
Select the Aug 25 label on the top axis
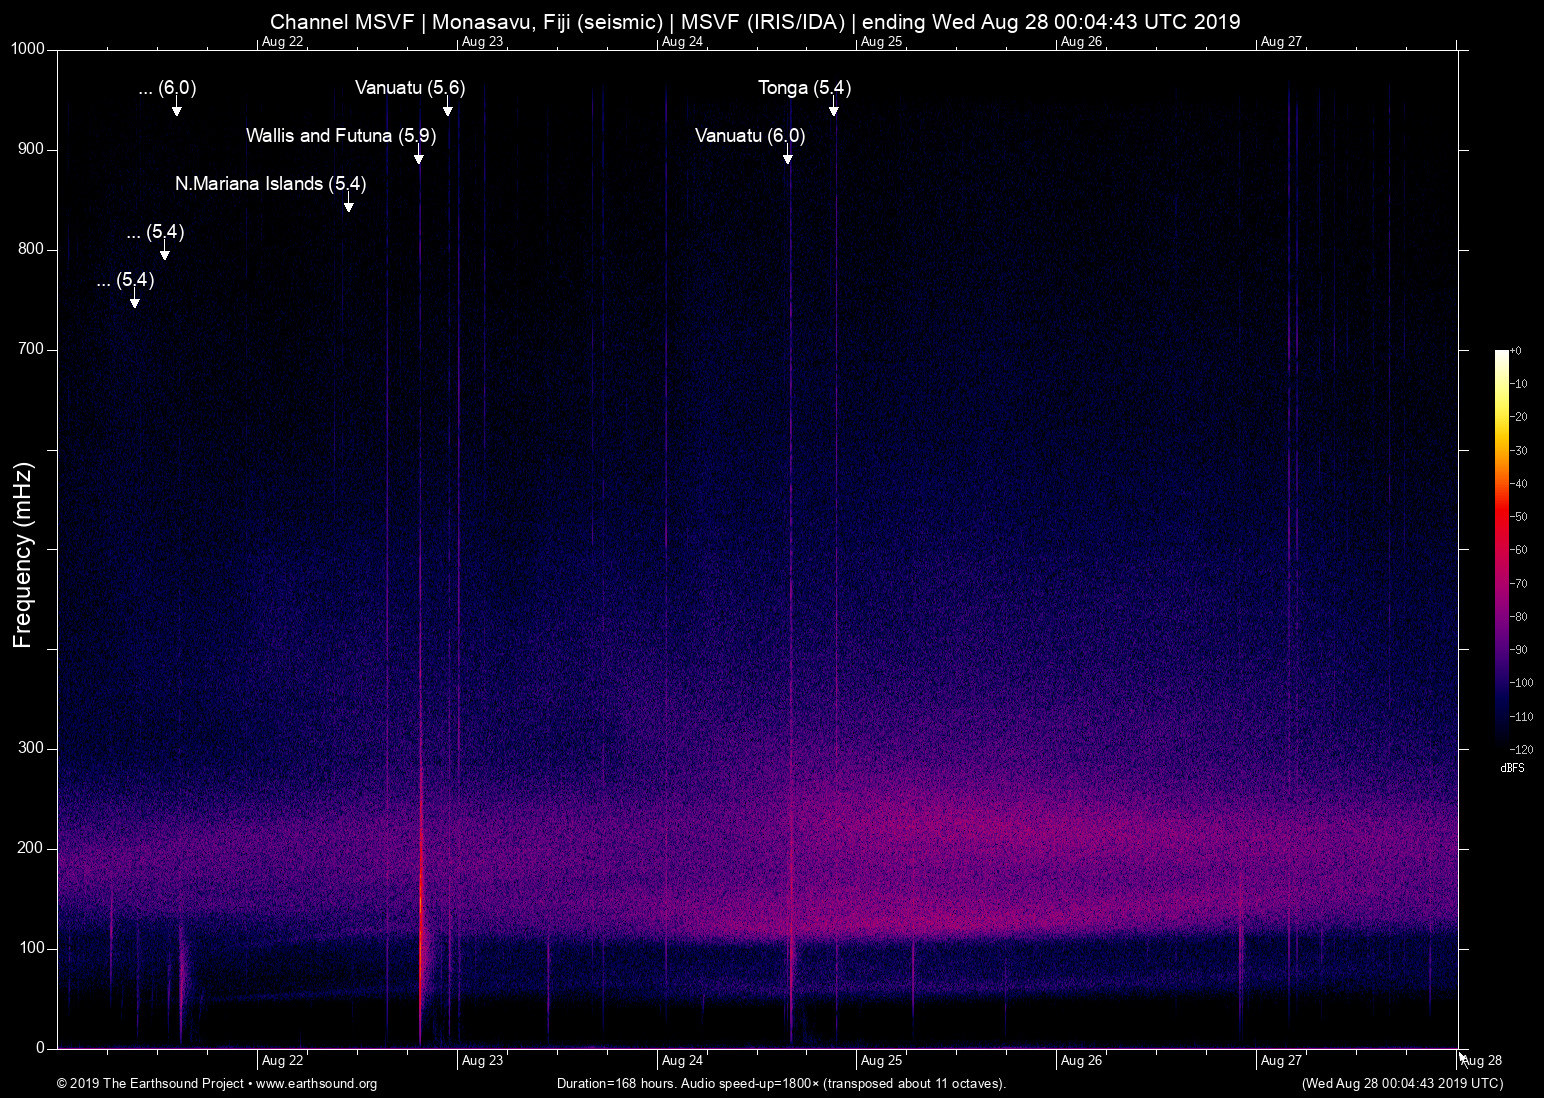(x=881, y=42)
